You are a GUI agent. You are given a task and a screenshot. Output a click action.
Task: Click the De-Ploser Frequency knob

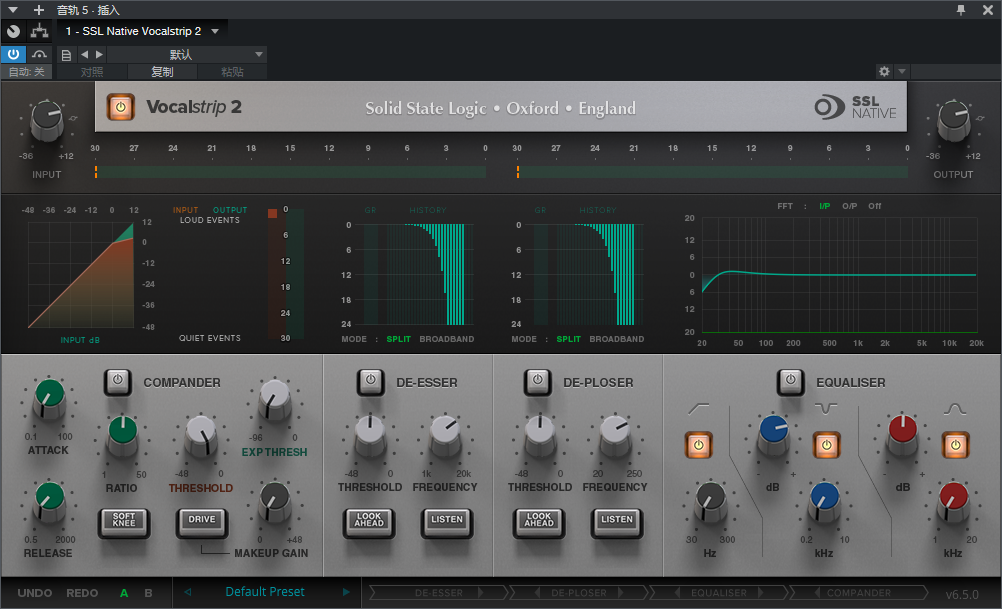[615, 435]
